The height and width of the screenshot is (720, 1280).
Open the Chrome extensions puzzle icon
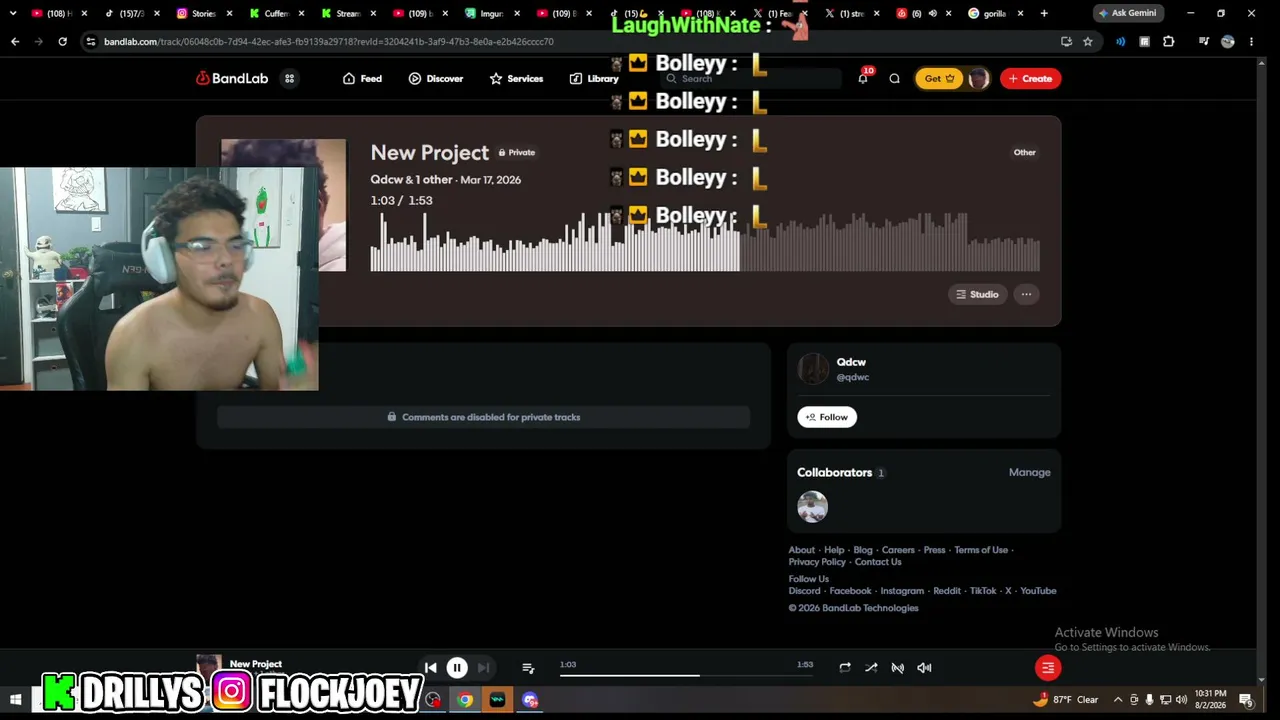click(x=1168, y=41)
